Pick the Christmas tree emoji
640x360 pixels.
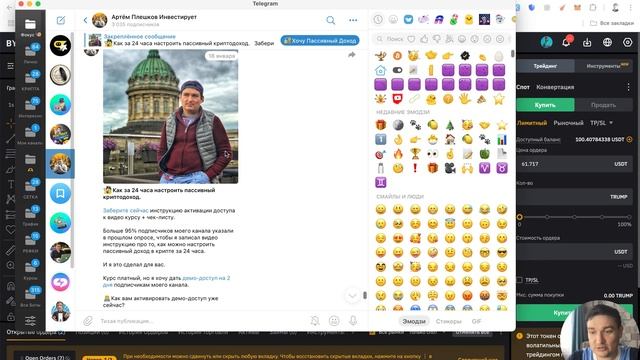pyautogui.click(x=450, y=125)
